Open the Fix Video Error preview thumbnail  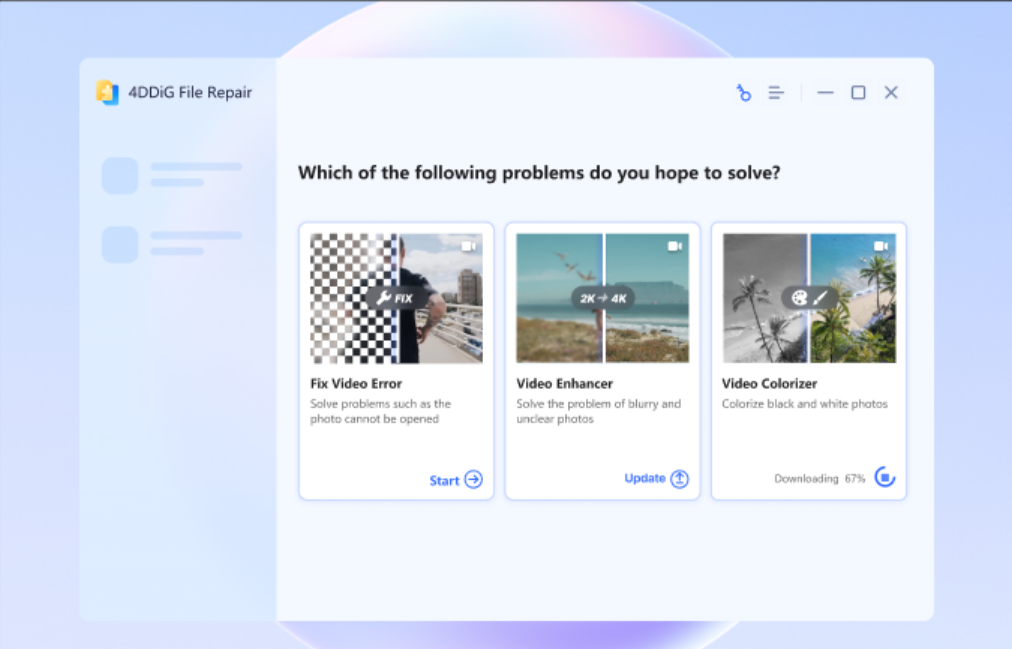[x=396, y=298]
